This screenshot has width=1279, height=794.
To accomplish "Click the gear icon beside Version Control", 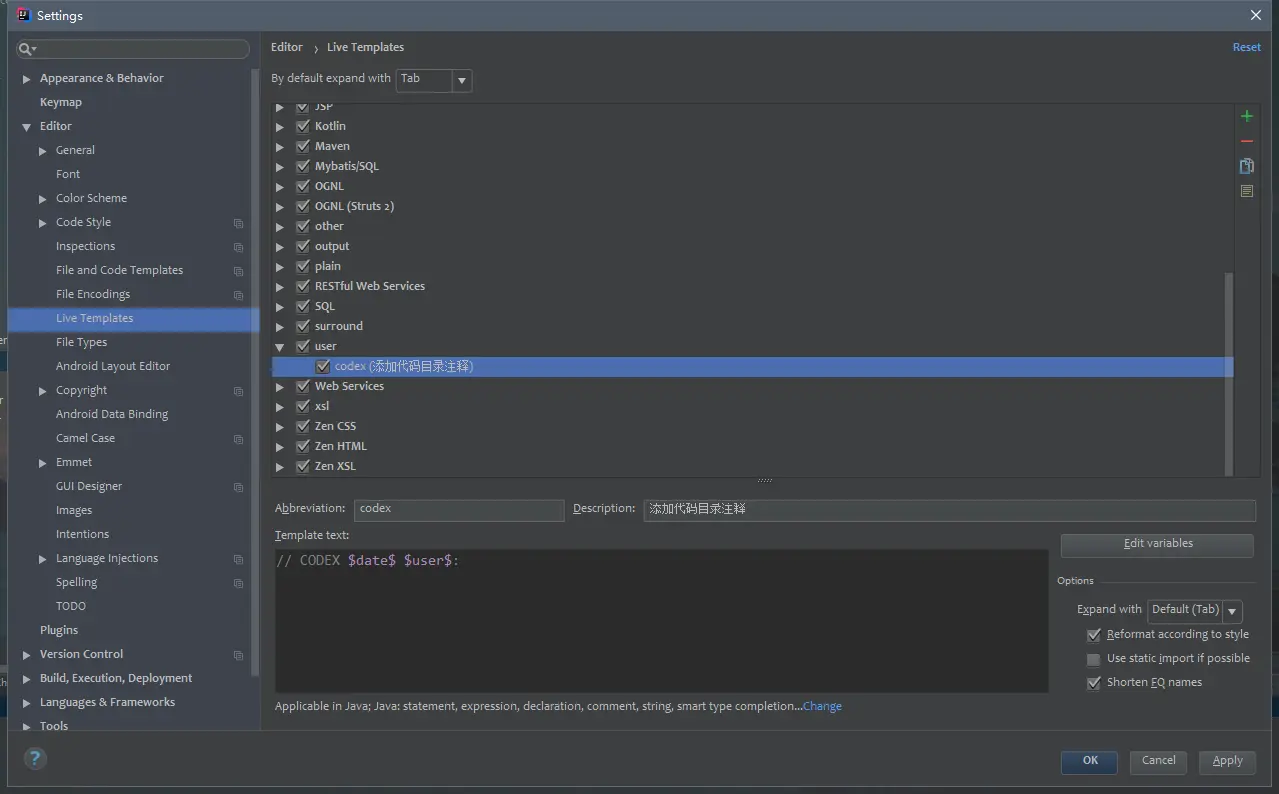I will tap(237, 654).
